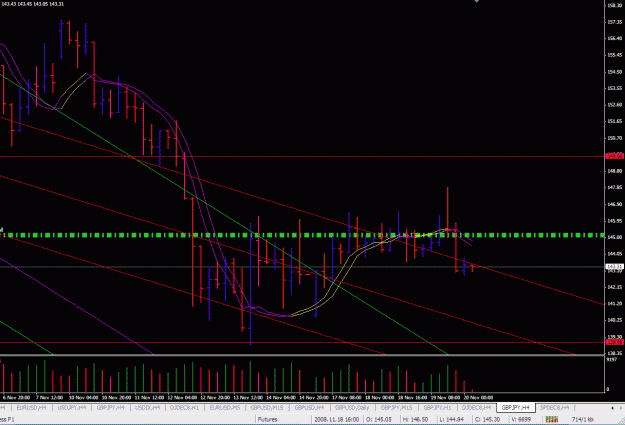Click the 17 Nov 08:00 time axis label

pos(347,397)
